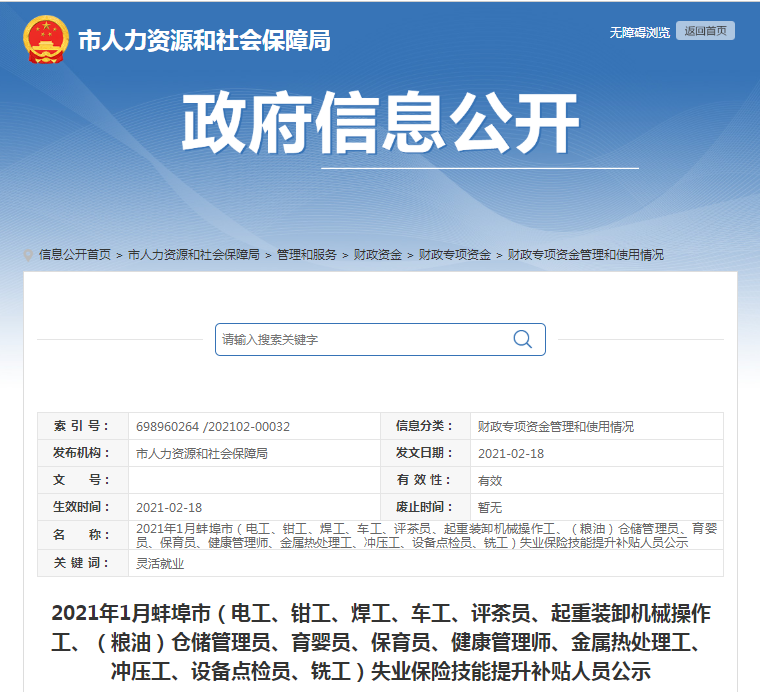Click the bold article title heading

(380, 641)
